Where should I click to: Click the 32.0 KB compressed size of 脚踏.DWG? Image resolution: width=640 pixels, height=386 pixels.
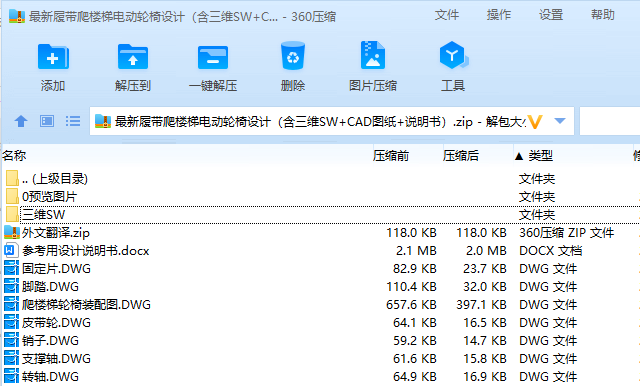[485, 286]
